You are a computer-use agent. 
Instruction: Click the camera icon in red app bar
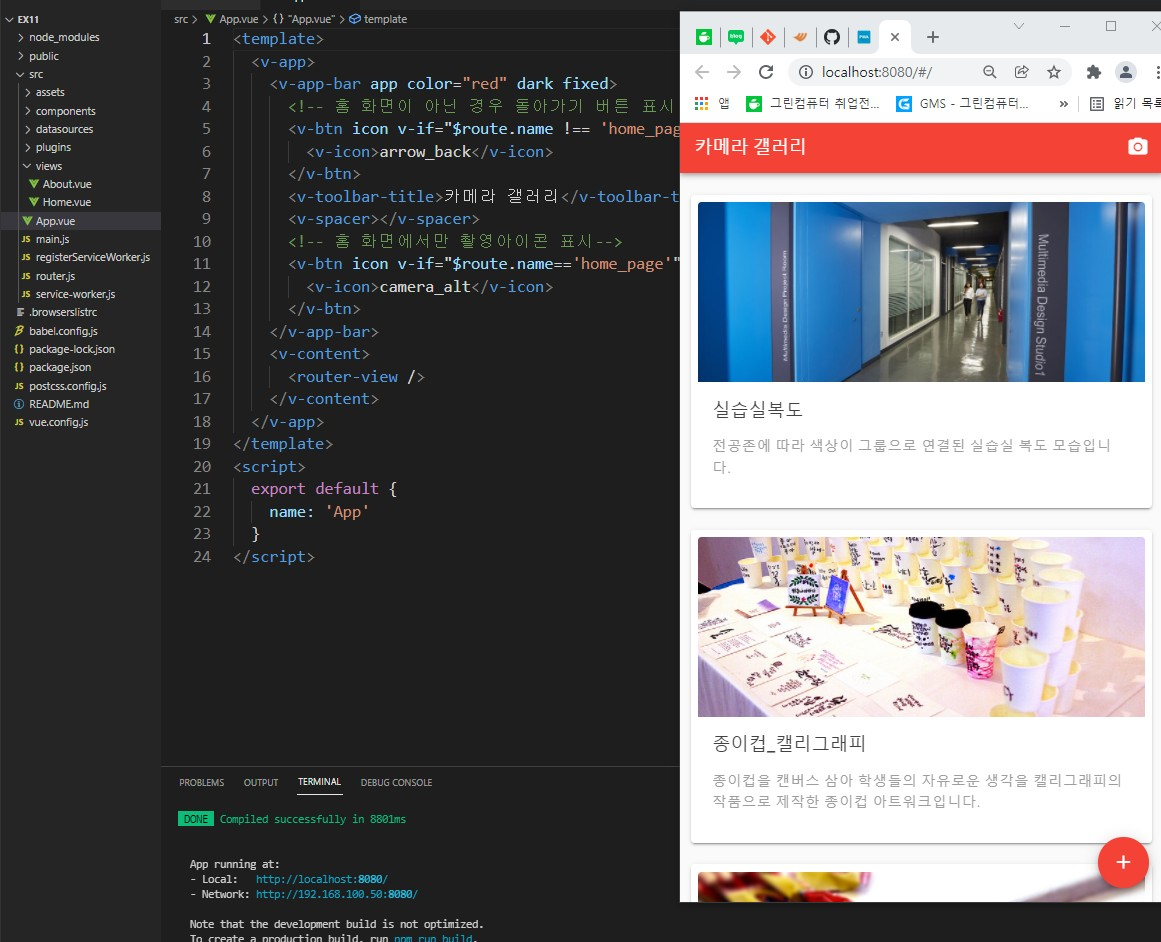pos(1137,147)
